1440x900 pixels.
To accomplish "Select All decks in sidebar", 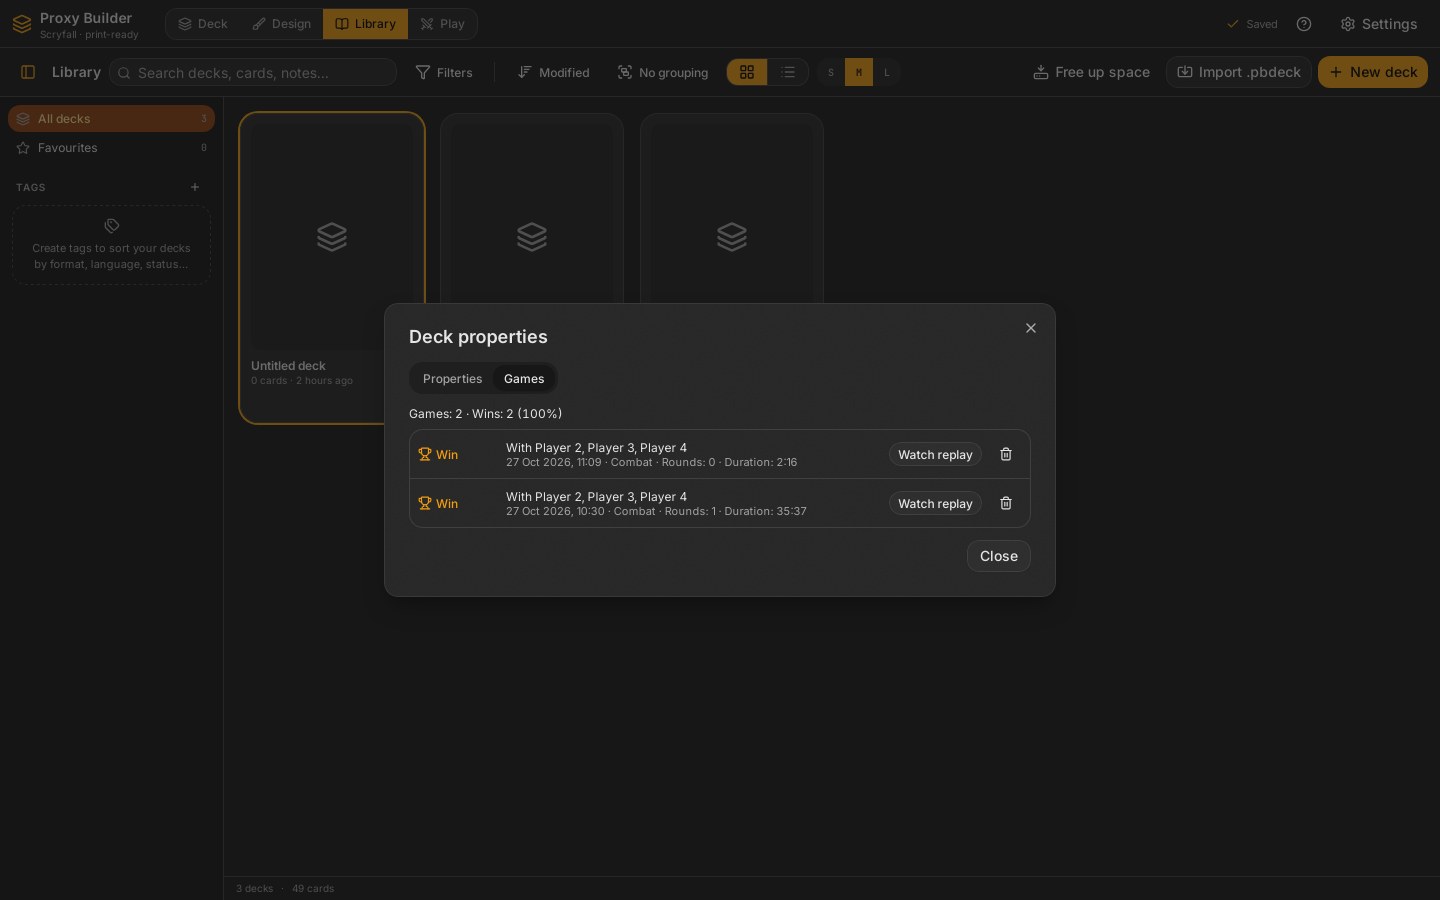I will click(x=111, y=119).
